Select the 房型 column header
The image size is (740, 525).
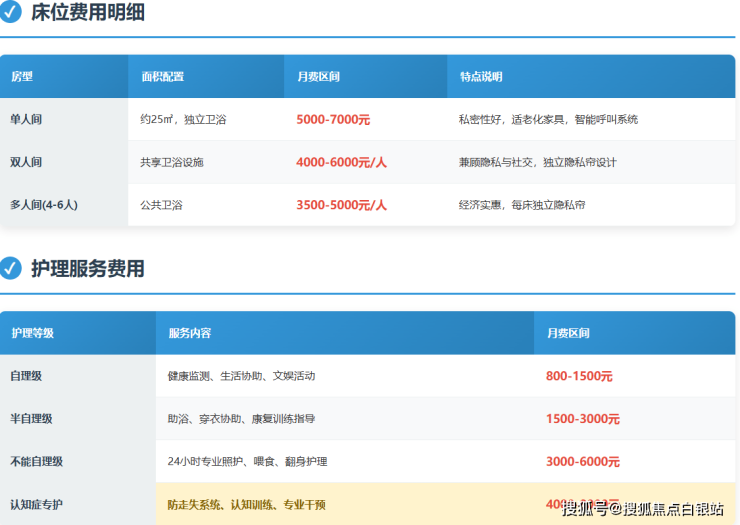pos(22,77)
